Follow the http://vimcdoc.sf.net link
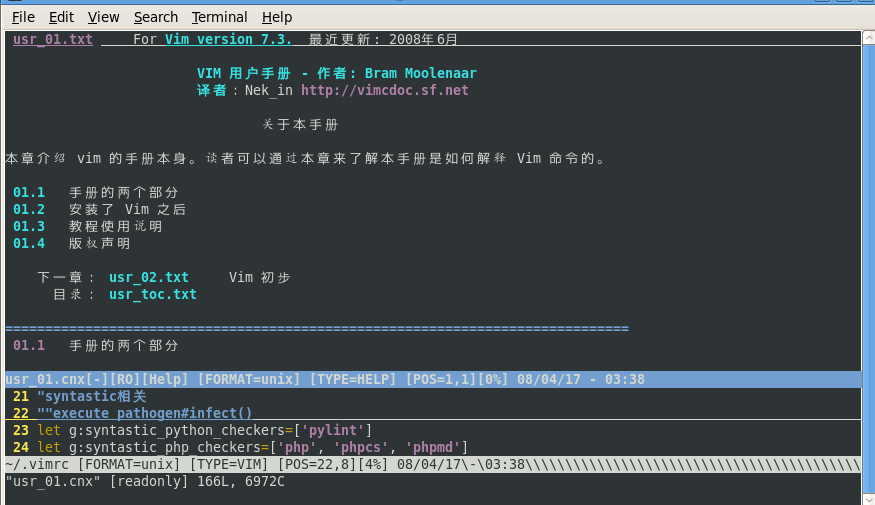The width and height of the screenshot is (875, 505). (384, 90)
